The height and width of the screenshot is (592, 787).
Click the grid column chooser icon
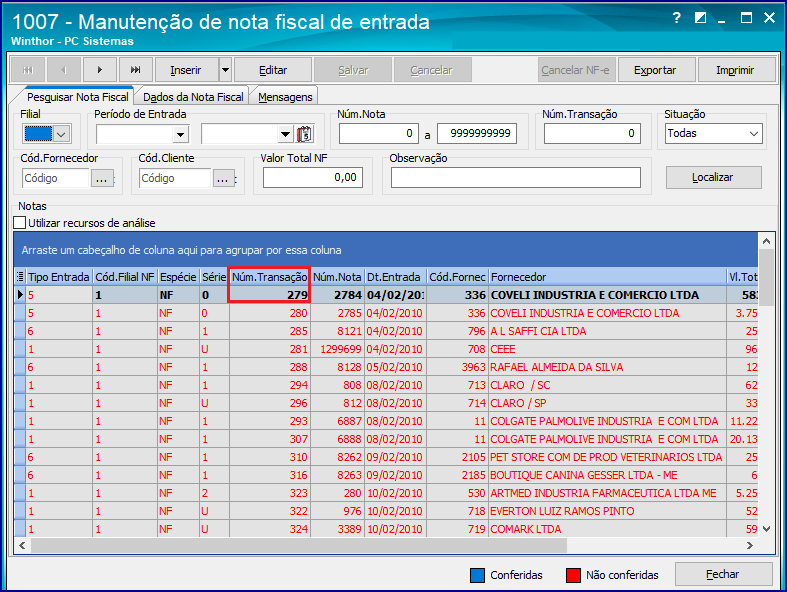20,277
